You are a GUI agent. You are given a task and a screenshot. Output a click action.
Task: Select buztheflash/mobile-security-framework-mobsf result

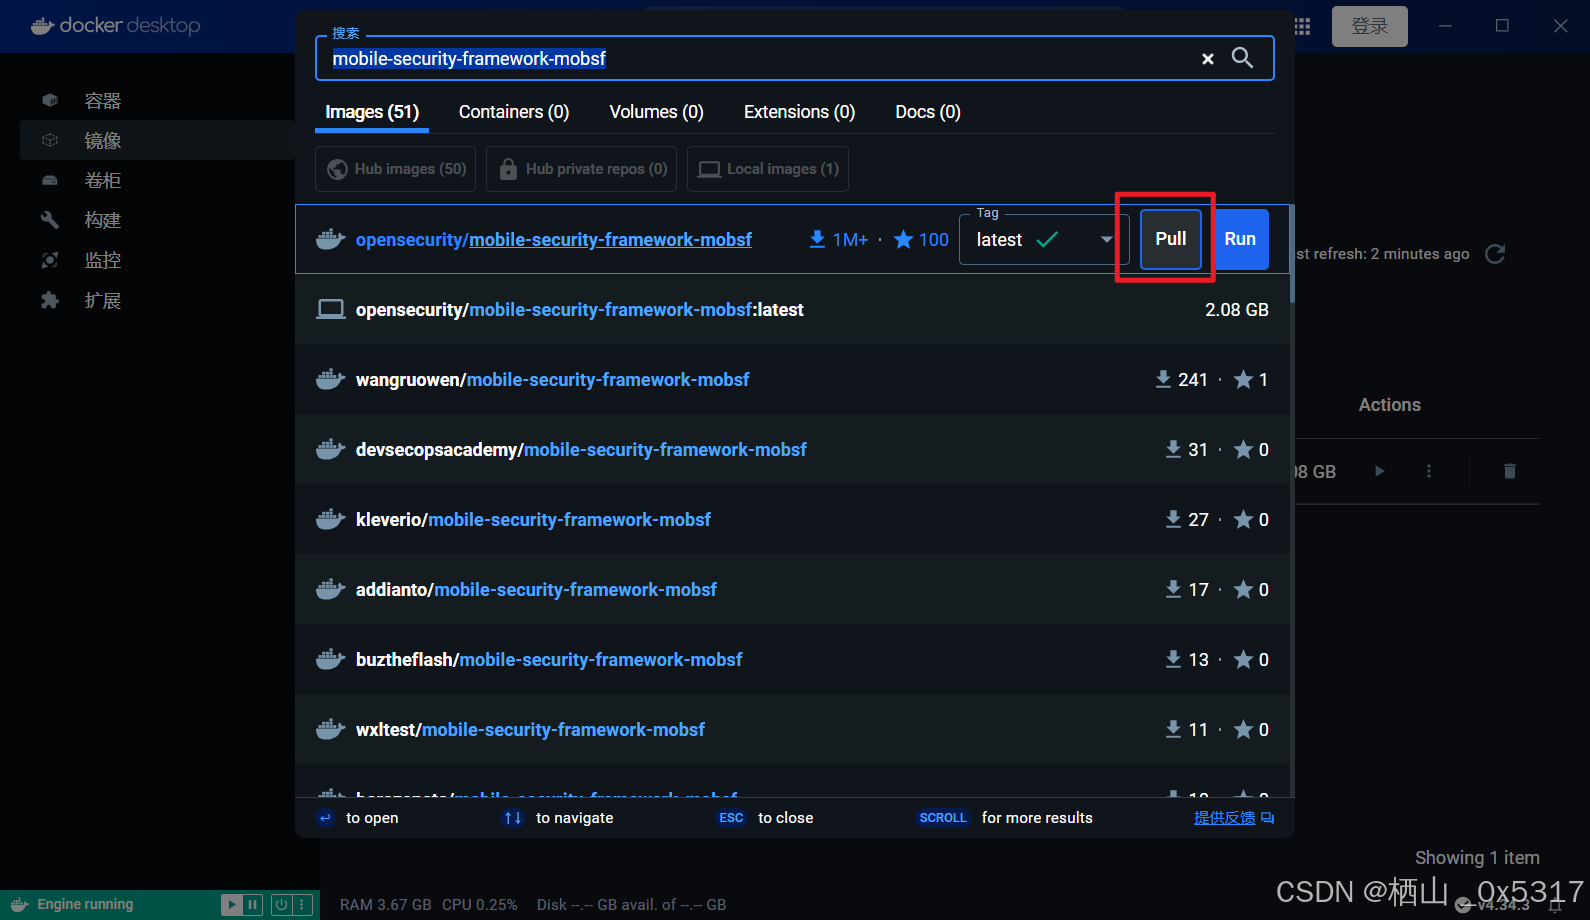point(792,660)
